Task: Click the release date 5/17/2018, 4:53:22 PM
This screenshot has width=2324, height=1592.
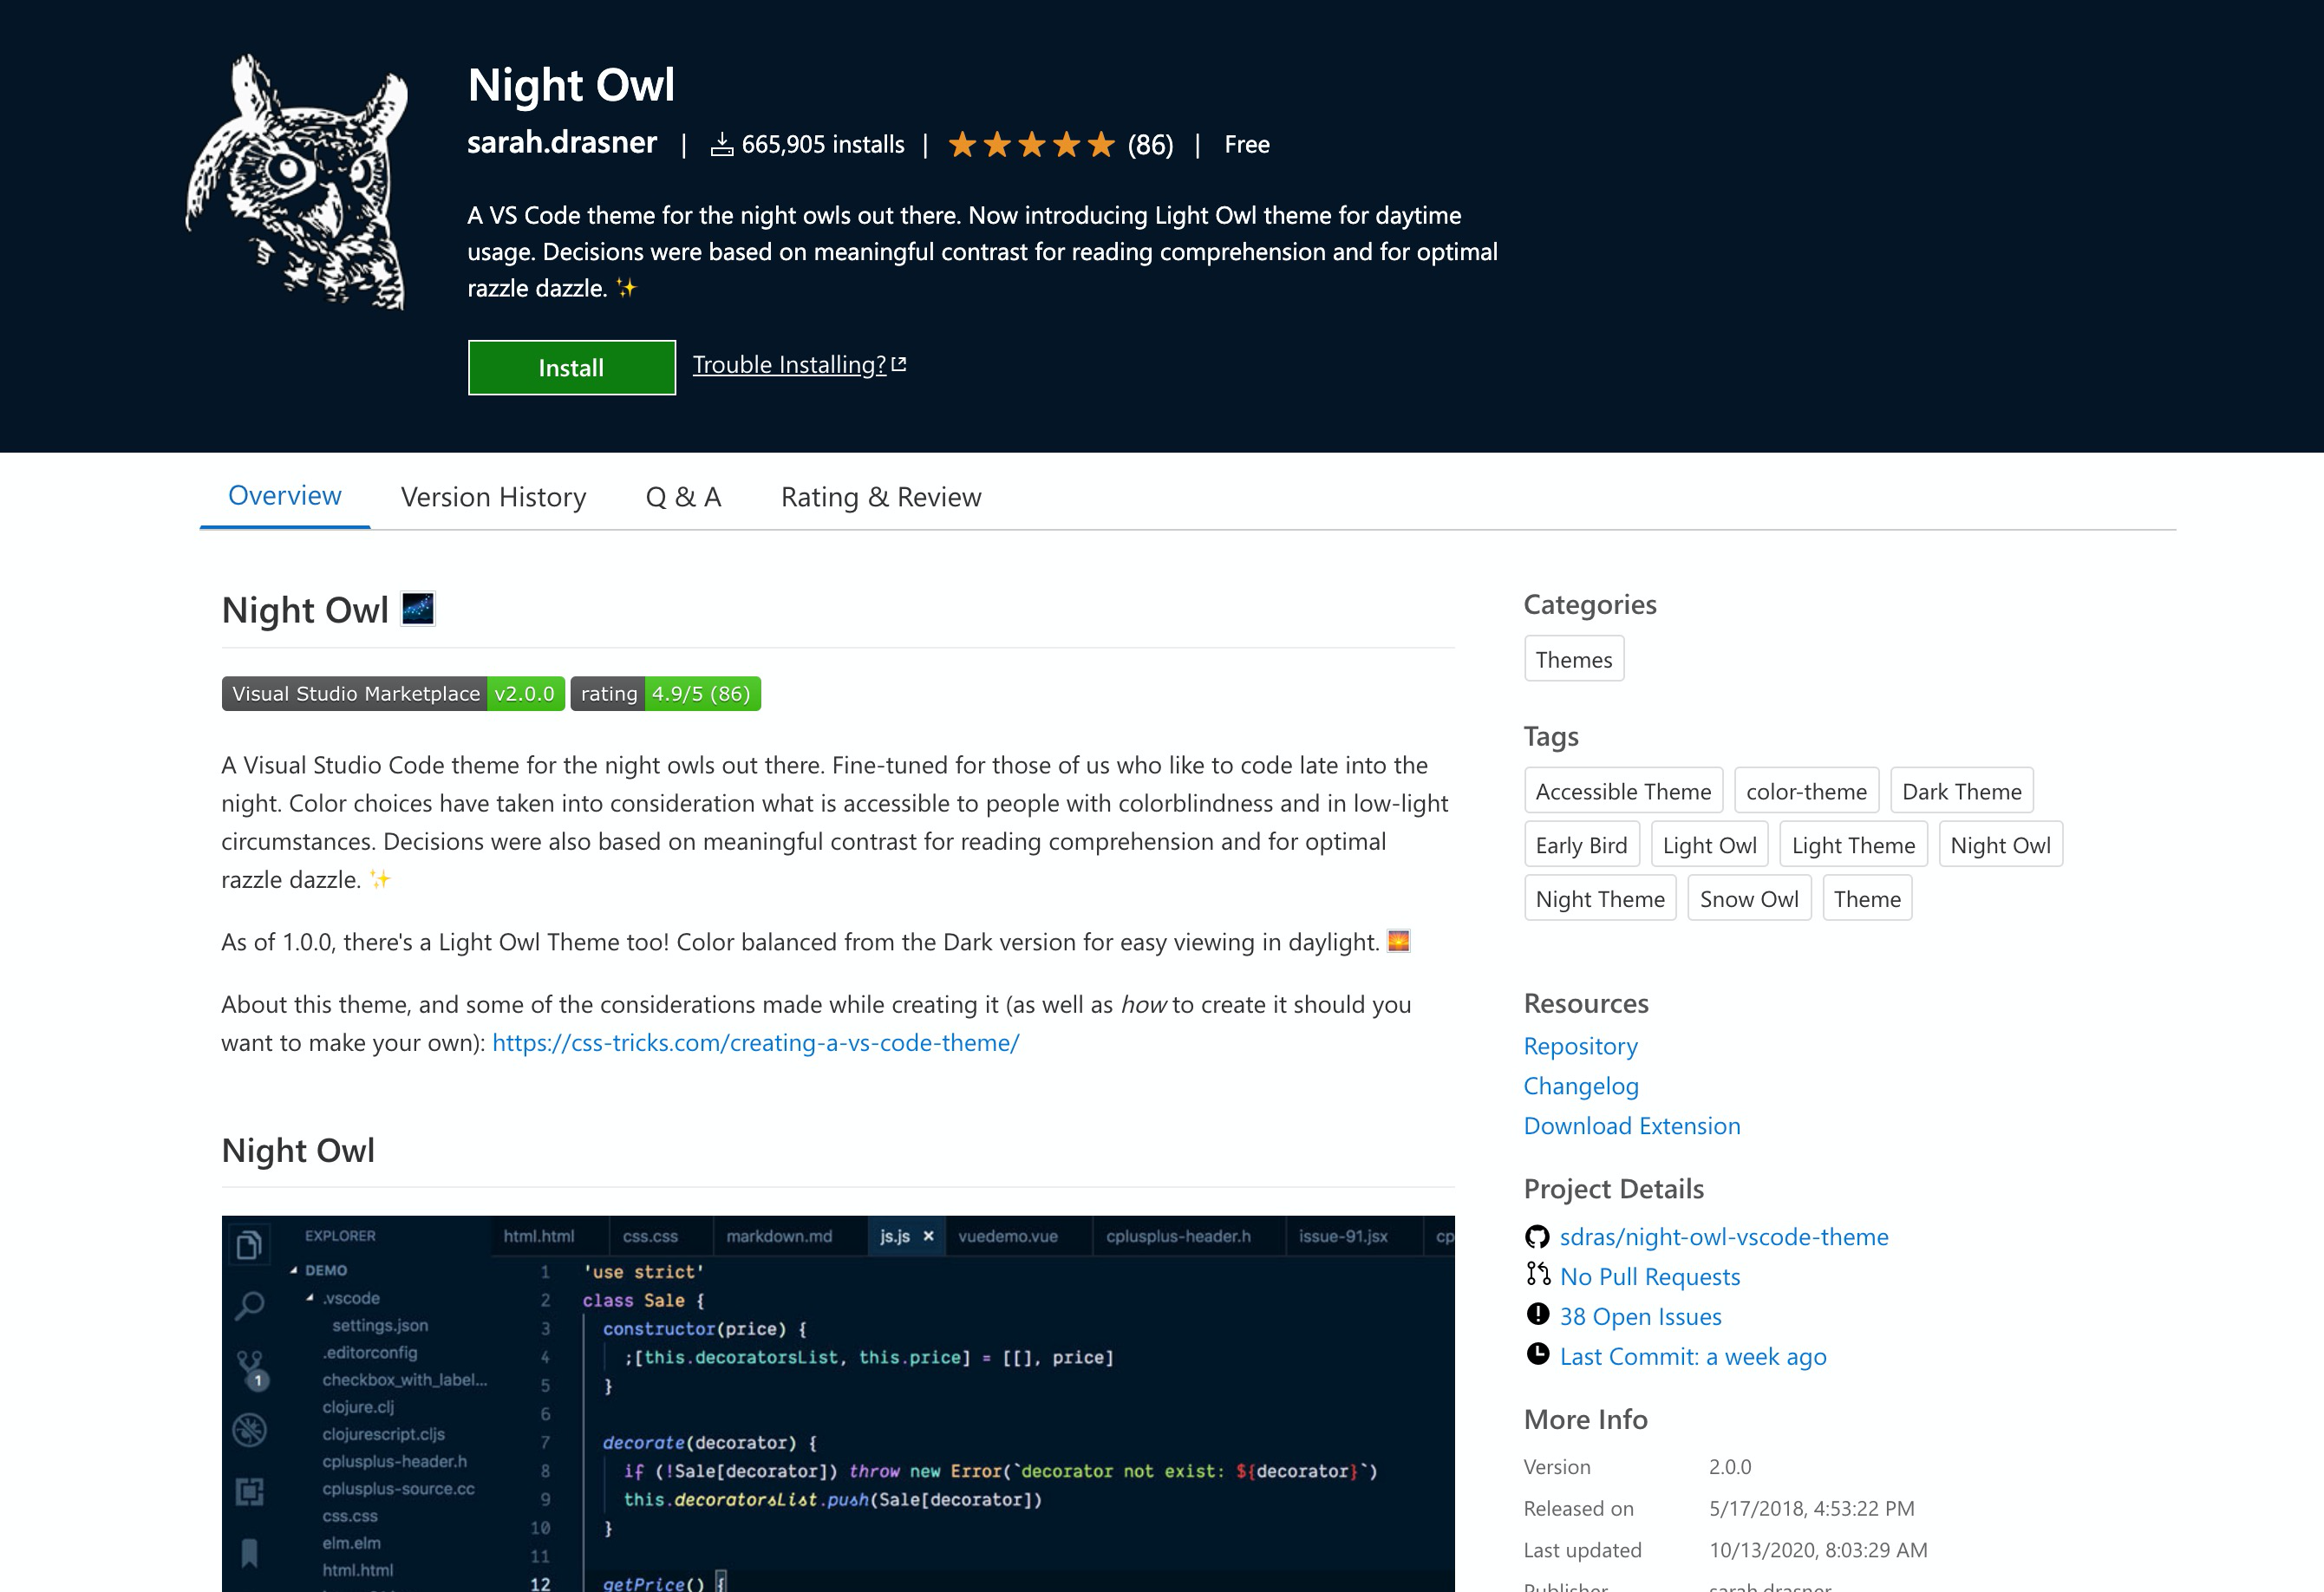Action: (1812, 1508)
